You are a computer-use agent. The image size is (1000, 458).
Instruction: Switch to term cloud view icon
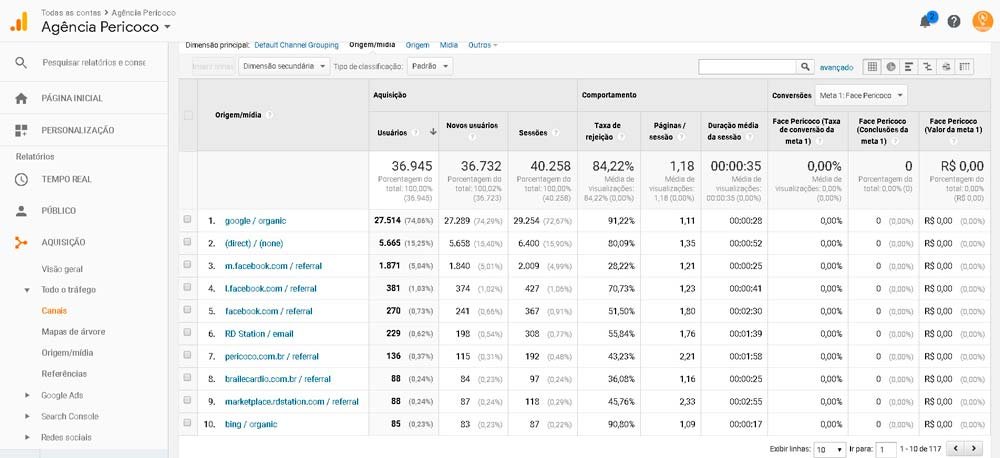click(x=946, y=66)
